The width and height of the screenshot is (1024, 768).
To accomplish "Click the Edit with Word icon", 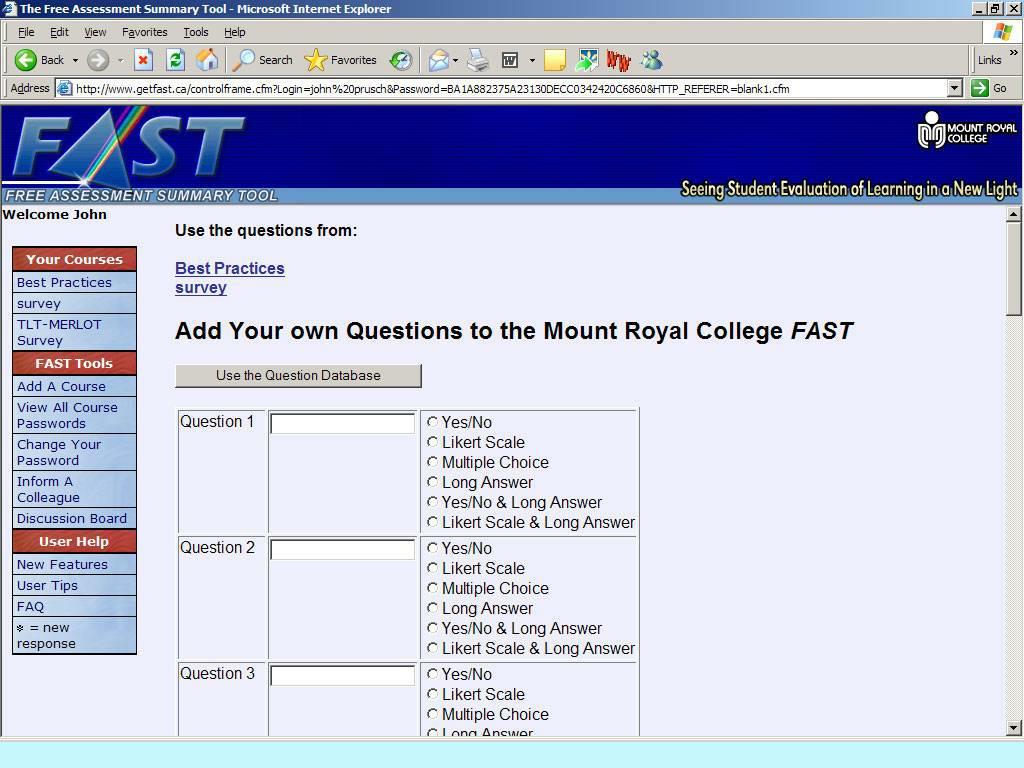I will (x=510, y=60).
